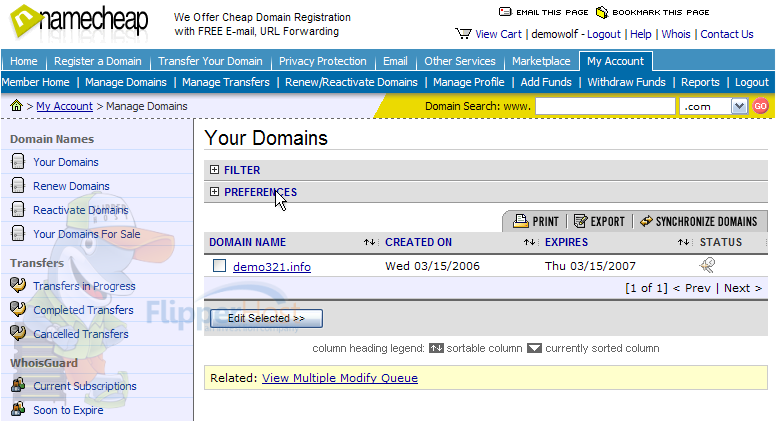Image resolution: width=776 pixels, height=422 pixels.
Task: Expand the FILTER section
Action: 214,170
